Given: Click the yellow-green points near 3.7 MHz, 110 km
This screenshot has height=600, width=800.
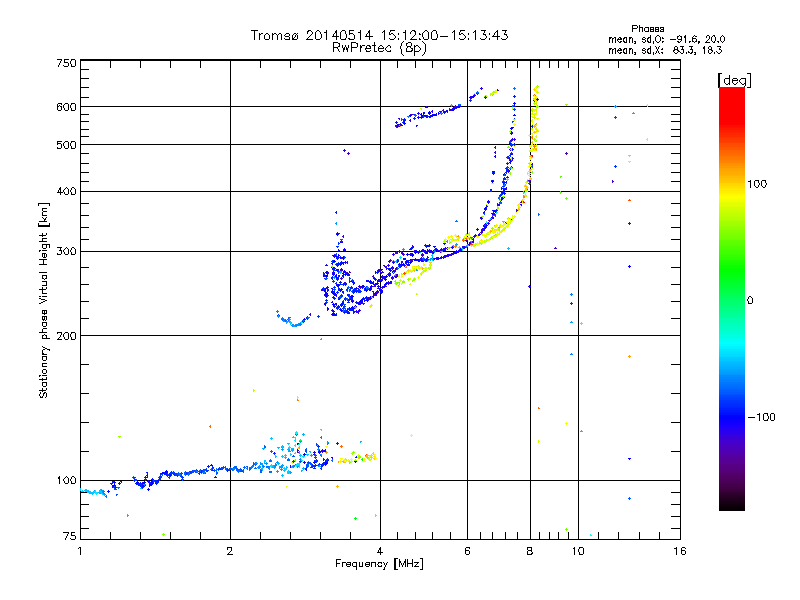Looking at the screenshot, I should pyautogui.click(x=358, y=458).
